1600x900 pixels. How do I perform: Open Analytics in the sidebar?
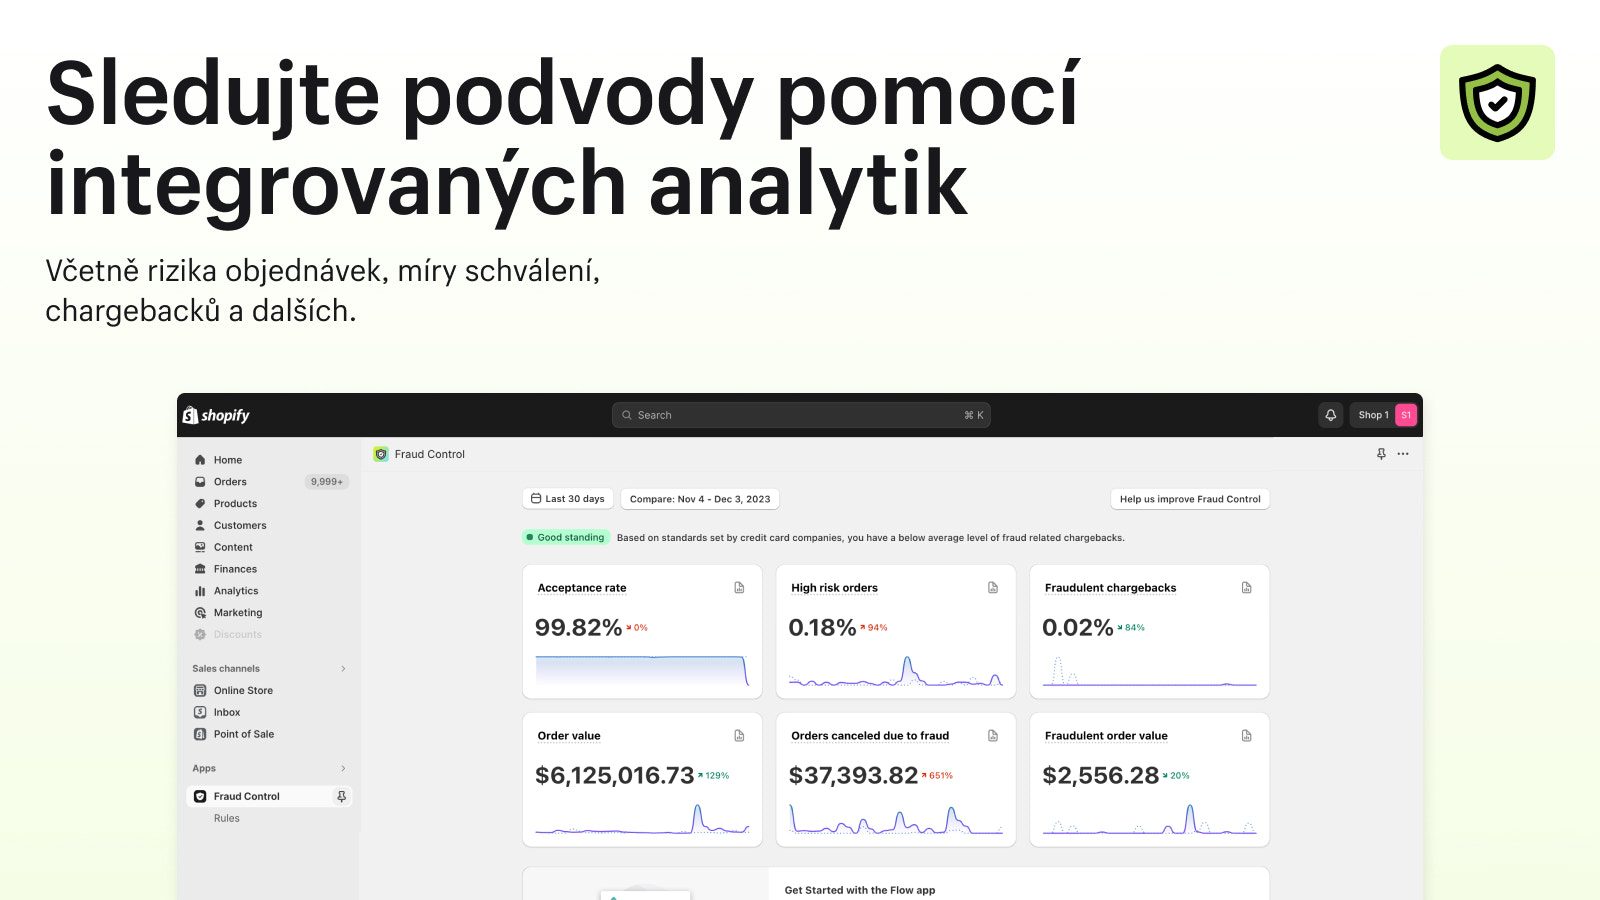coord(236,591)
